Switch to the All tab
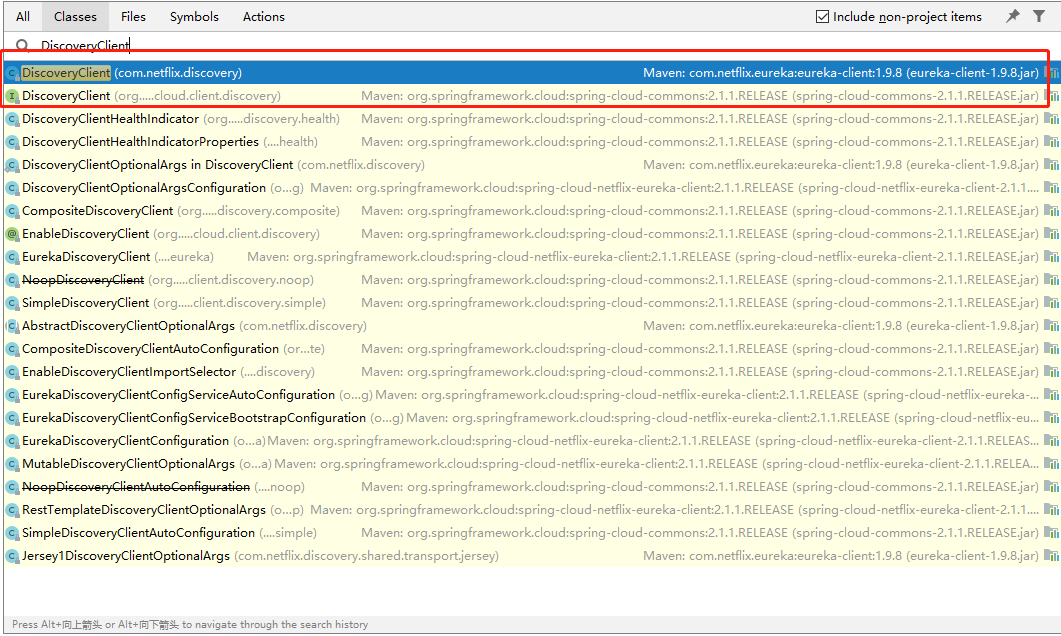The width and height of the screenshot is (1061, 636). coord(23,16)
